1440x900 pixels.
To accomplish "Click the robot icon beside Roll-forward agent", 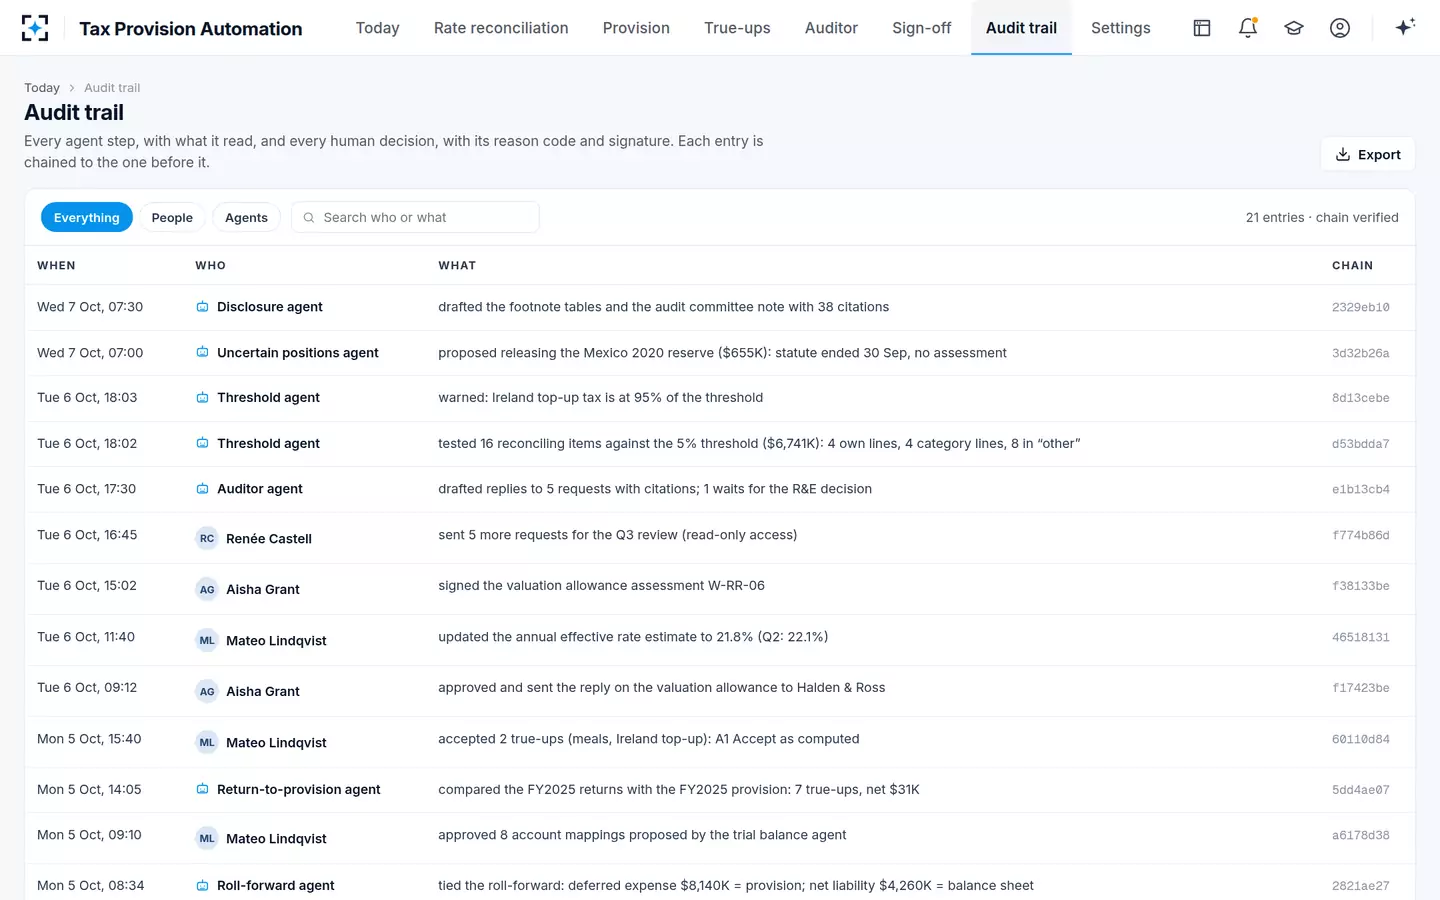I will (x=202, y=885).
